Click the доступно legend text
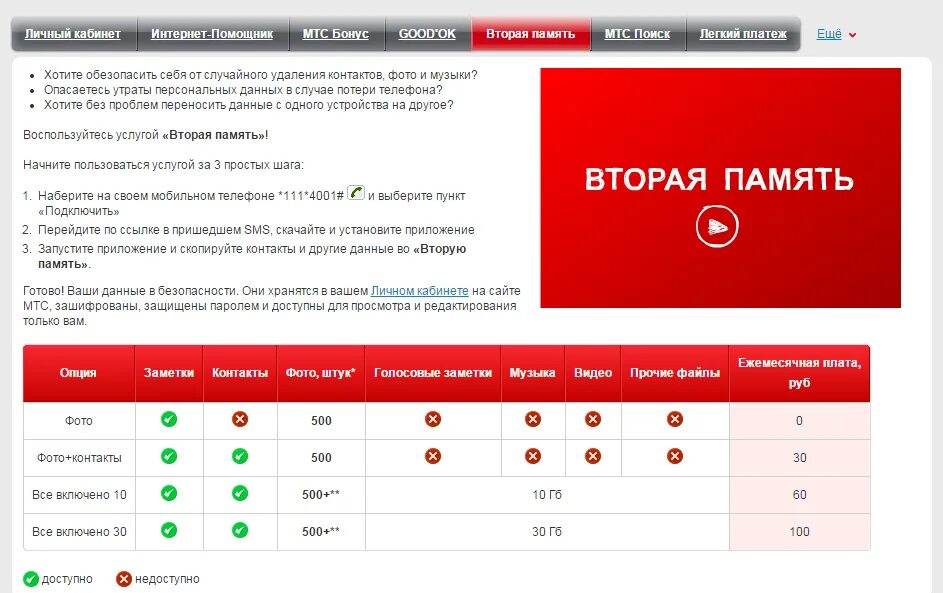The height and width of the screenshot is (593, 943). point(67,579)
